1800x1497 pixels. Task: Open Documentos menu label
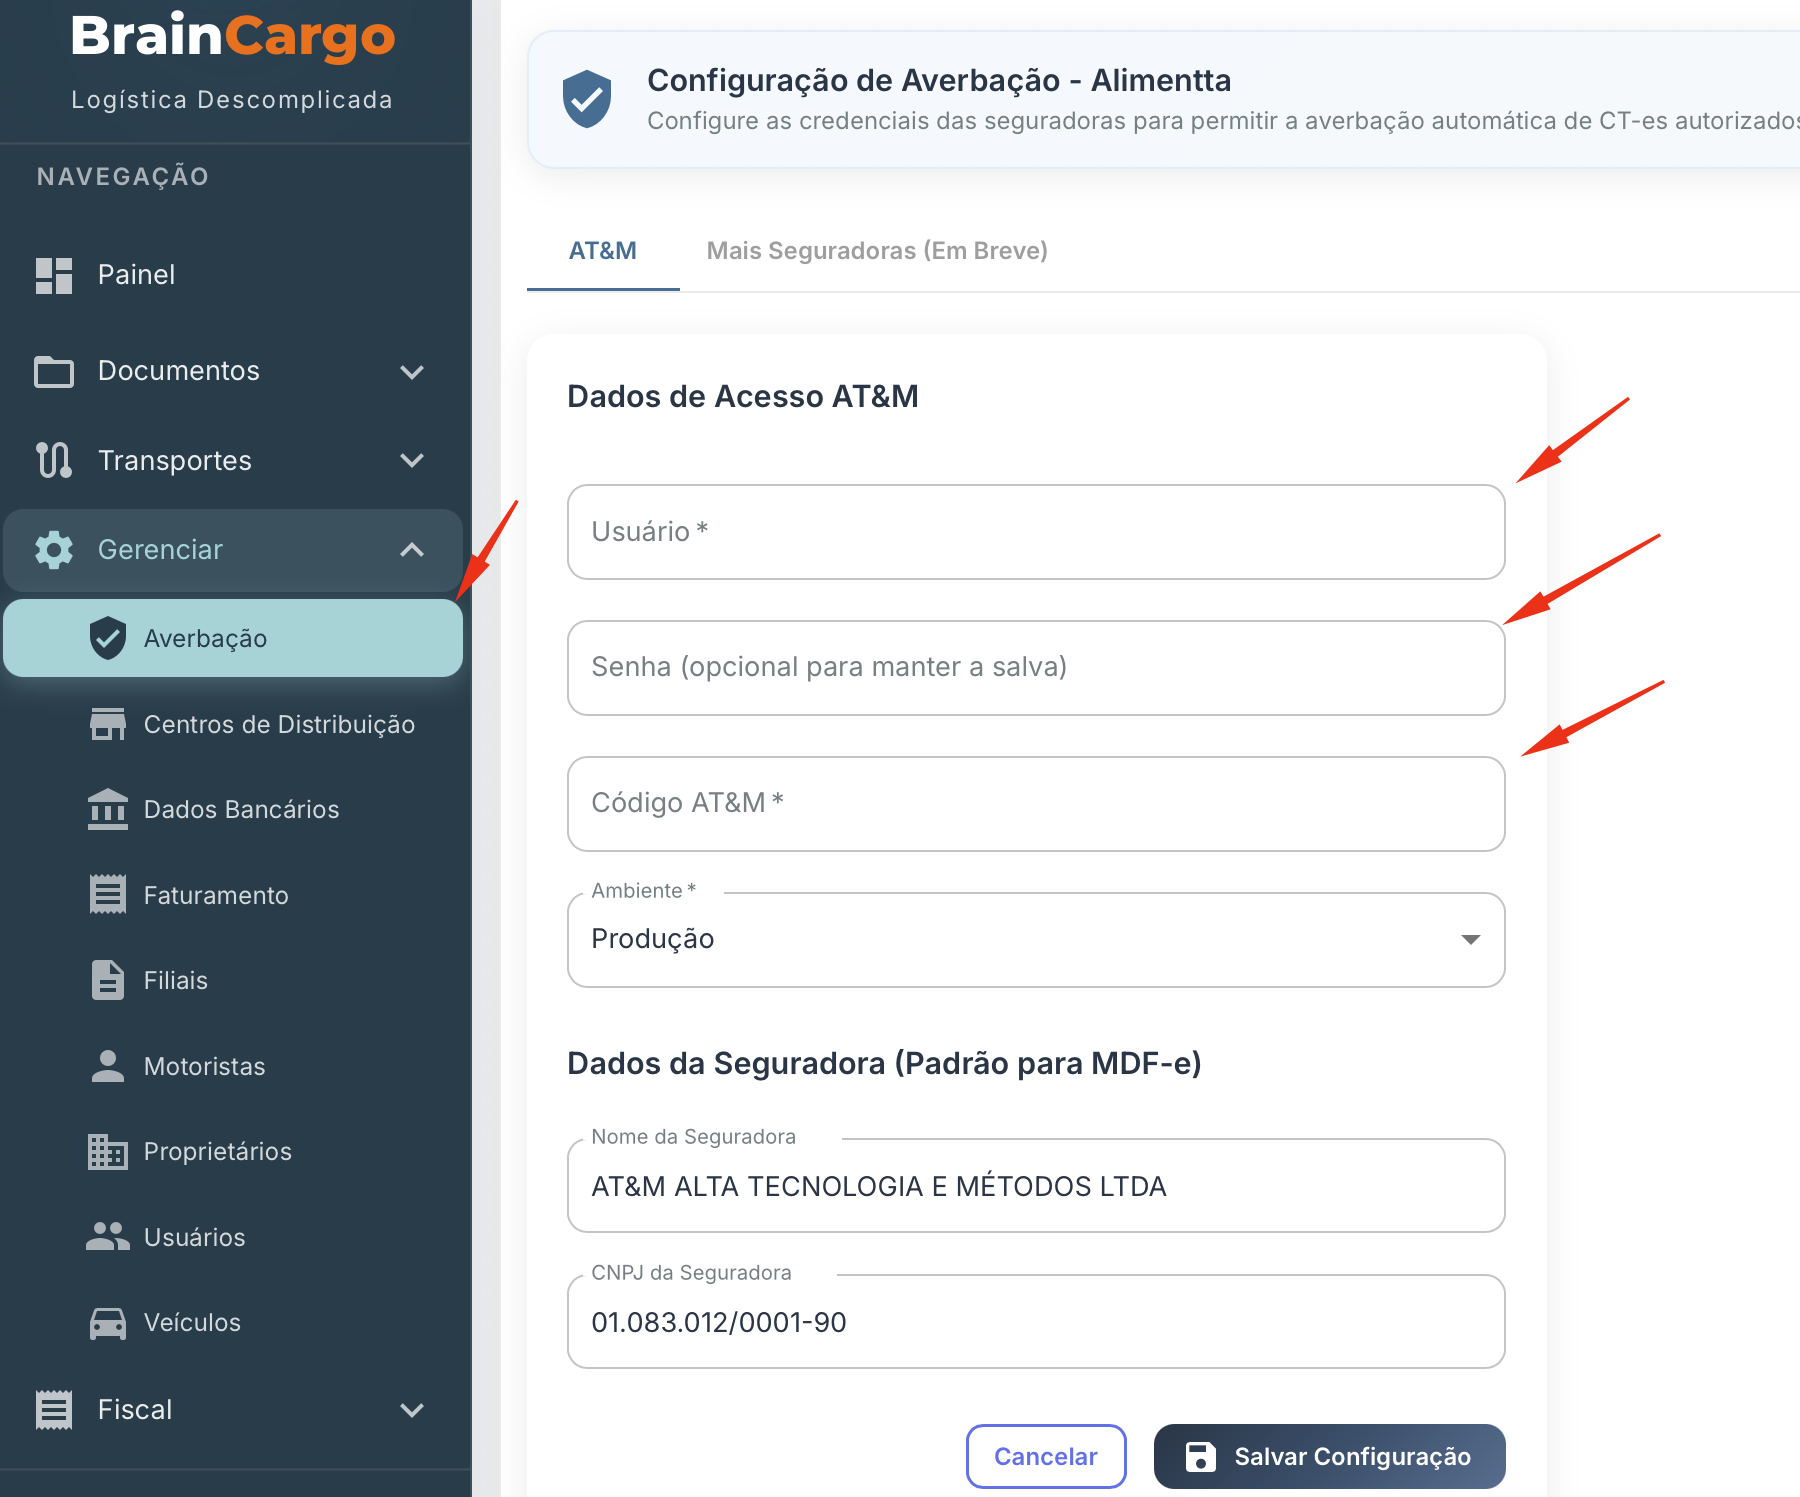(x=179, y=371)
